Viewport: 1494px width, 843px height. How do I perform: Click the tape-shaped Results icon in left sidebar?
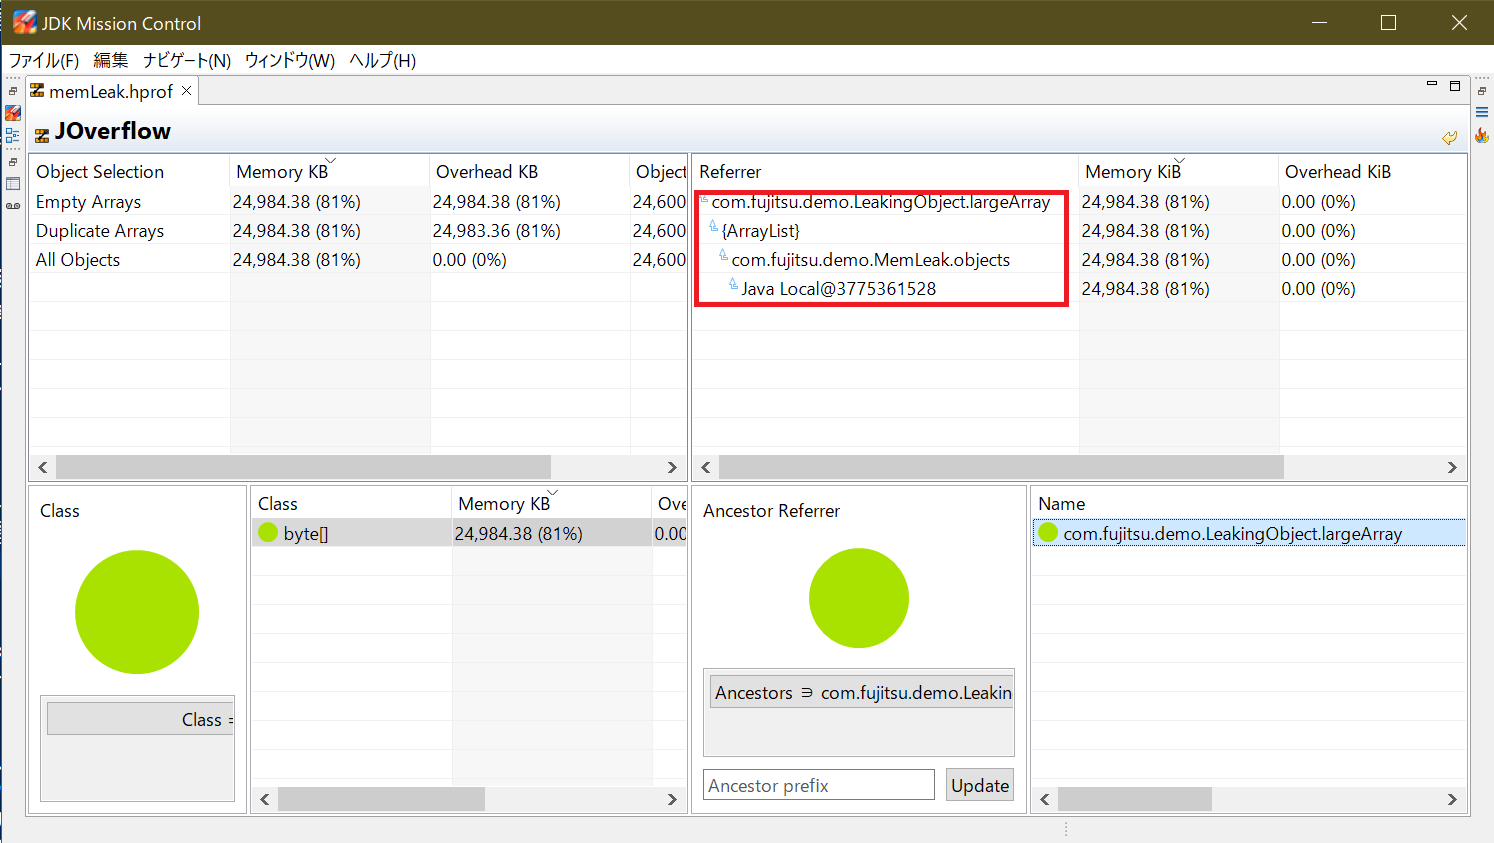coord(13,206)
